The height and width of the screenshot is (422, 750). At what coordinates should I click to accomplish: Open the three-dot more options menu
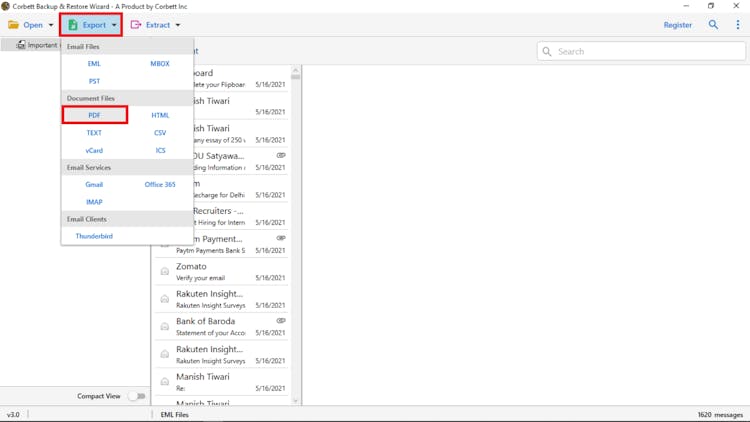click(x=738, y=24)
